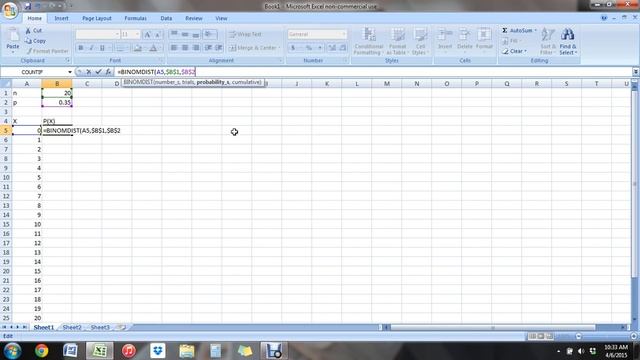The height and width of the screenshot is (360, 640).
Task: Select row 10 header
Action: point(6,178)
